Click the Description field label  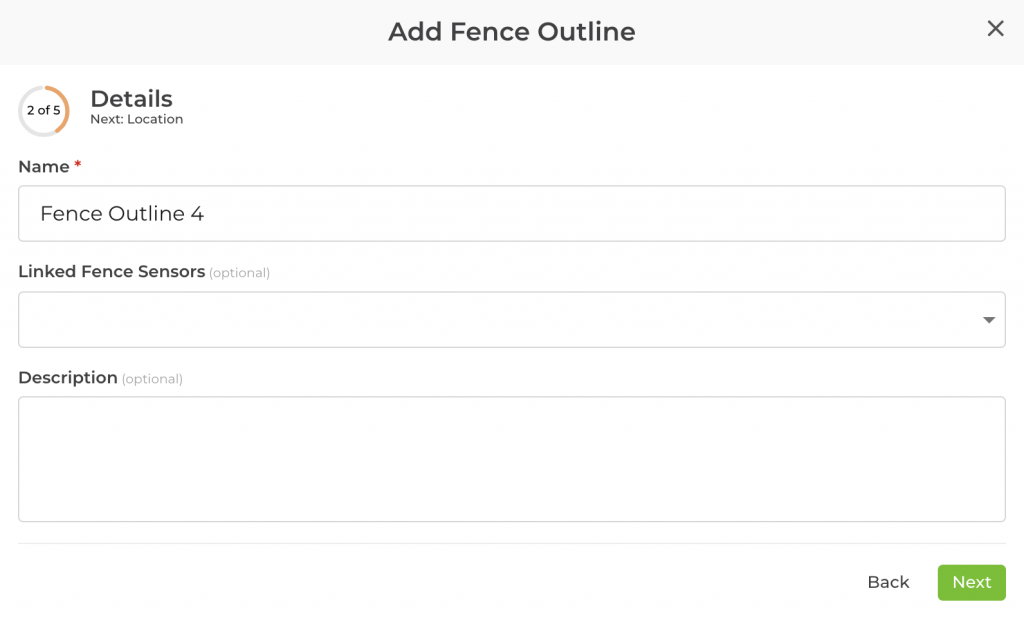[x=68, y=378]
